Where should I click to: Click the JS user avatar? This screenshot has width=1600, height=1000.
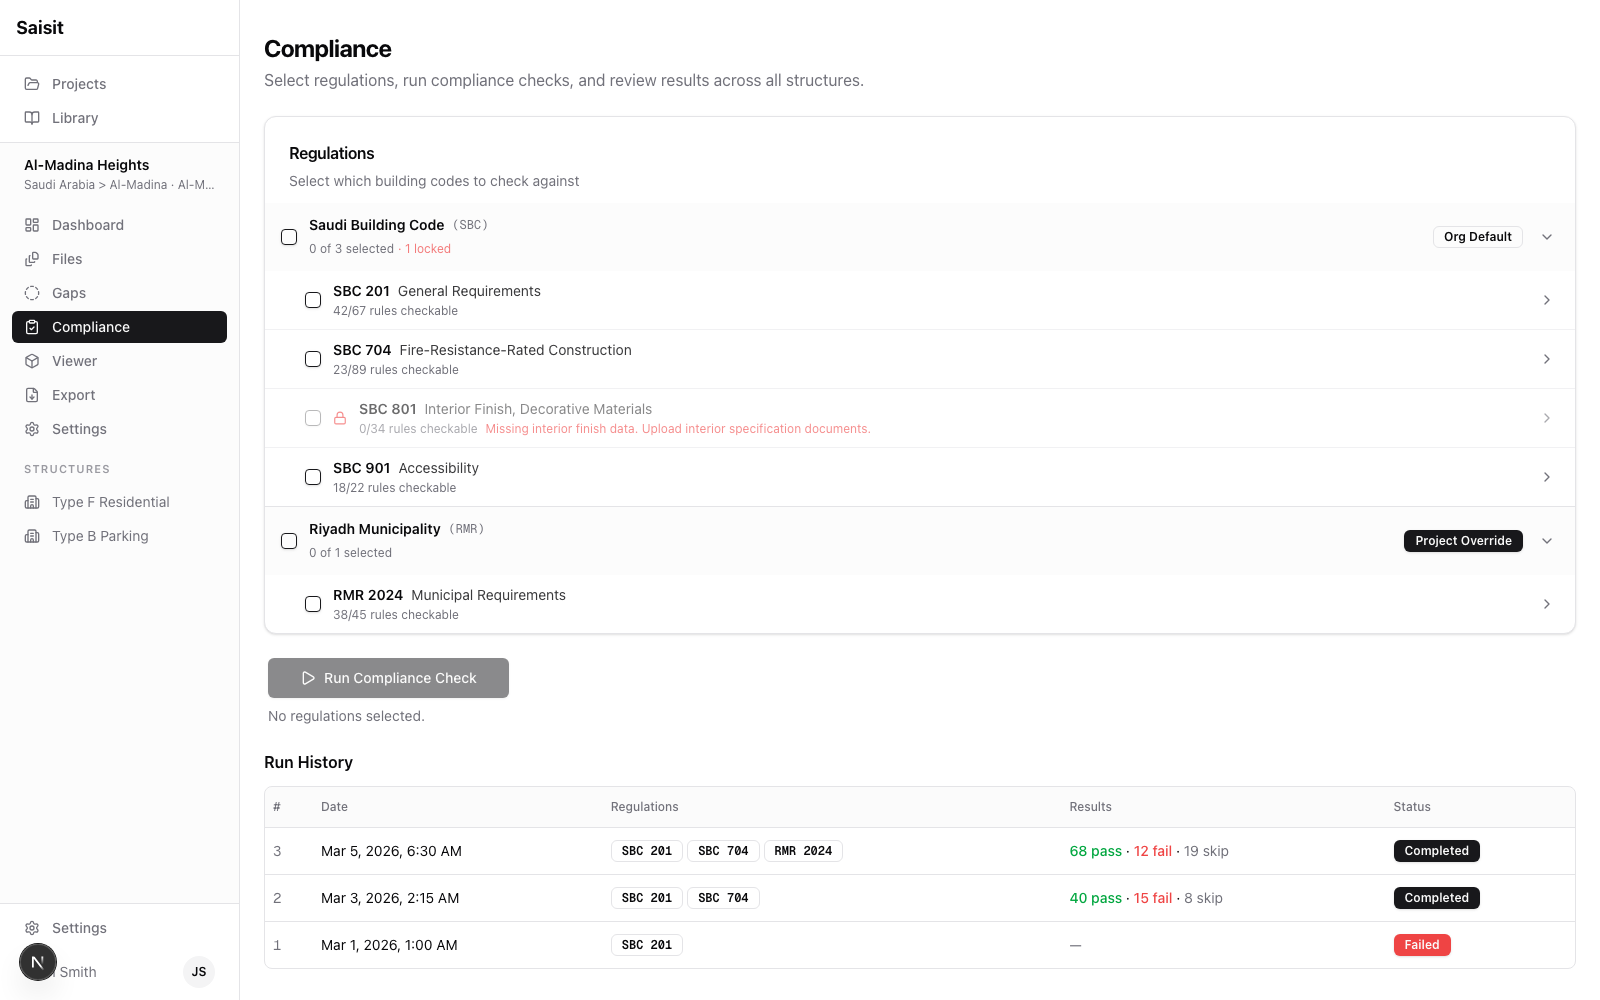(x=199, y=972)
